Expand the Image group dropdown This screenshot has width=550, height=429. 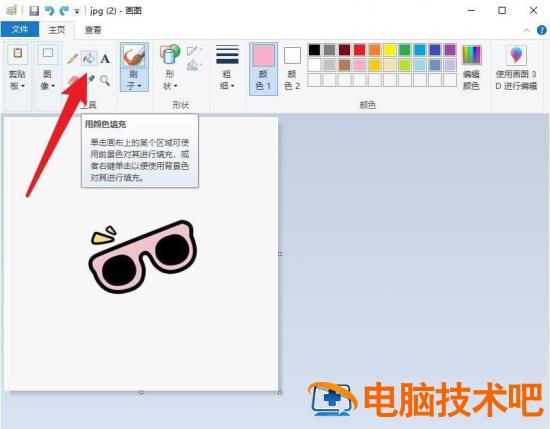tap(53, 86)
